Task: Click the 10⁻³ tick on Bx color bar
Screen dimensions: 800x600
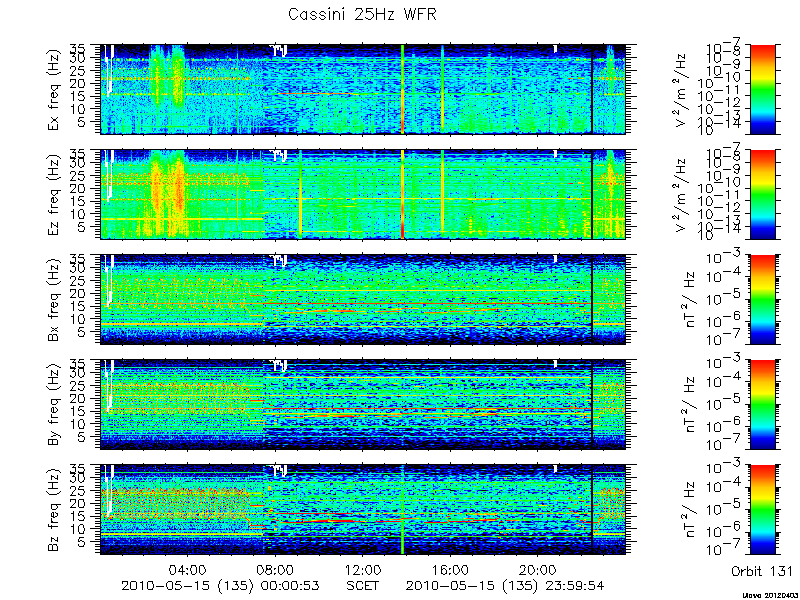Action: pos(722,257)
